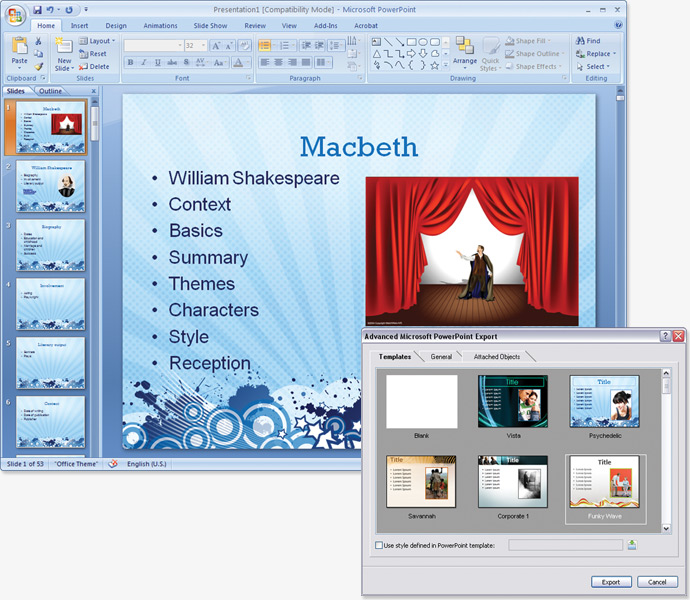This screenshot has height=600, width=690.
Task: Select the Vista template thumbnail
Action: point(513,401)
